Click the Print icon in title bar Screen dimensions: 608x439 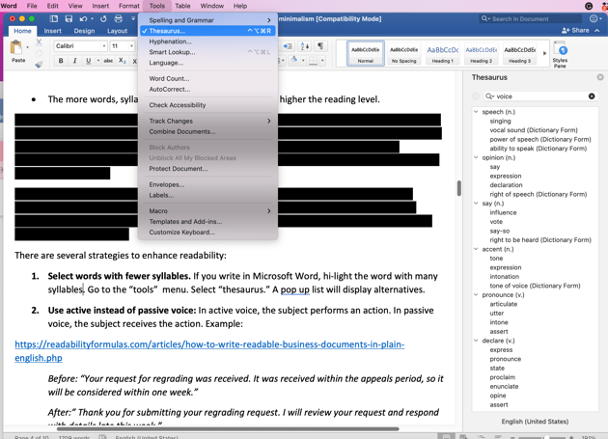[118, 19]
